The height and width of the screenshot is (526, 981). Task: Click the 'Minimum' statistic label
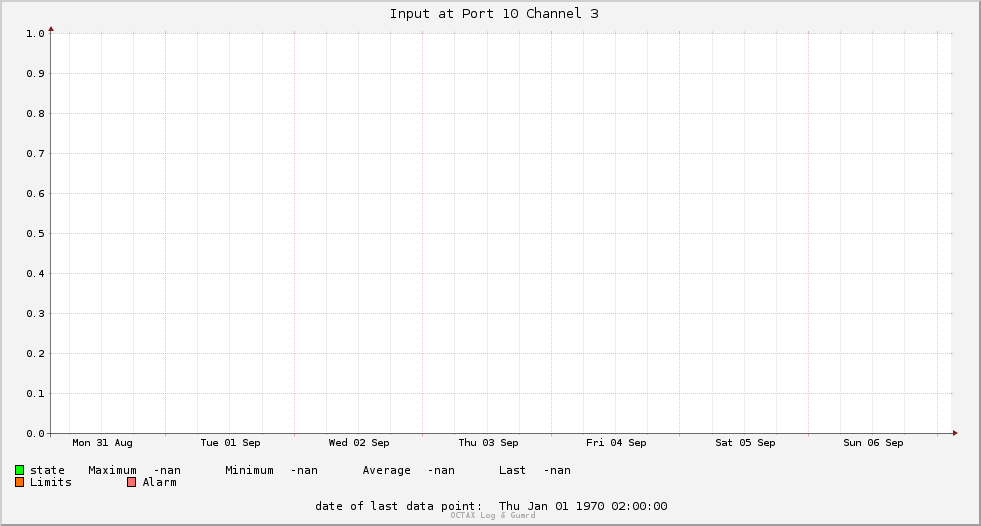click(250, 470)
